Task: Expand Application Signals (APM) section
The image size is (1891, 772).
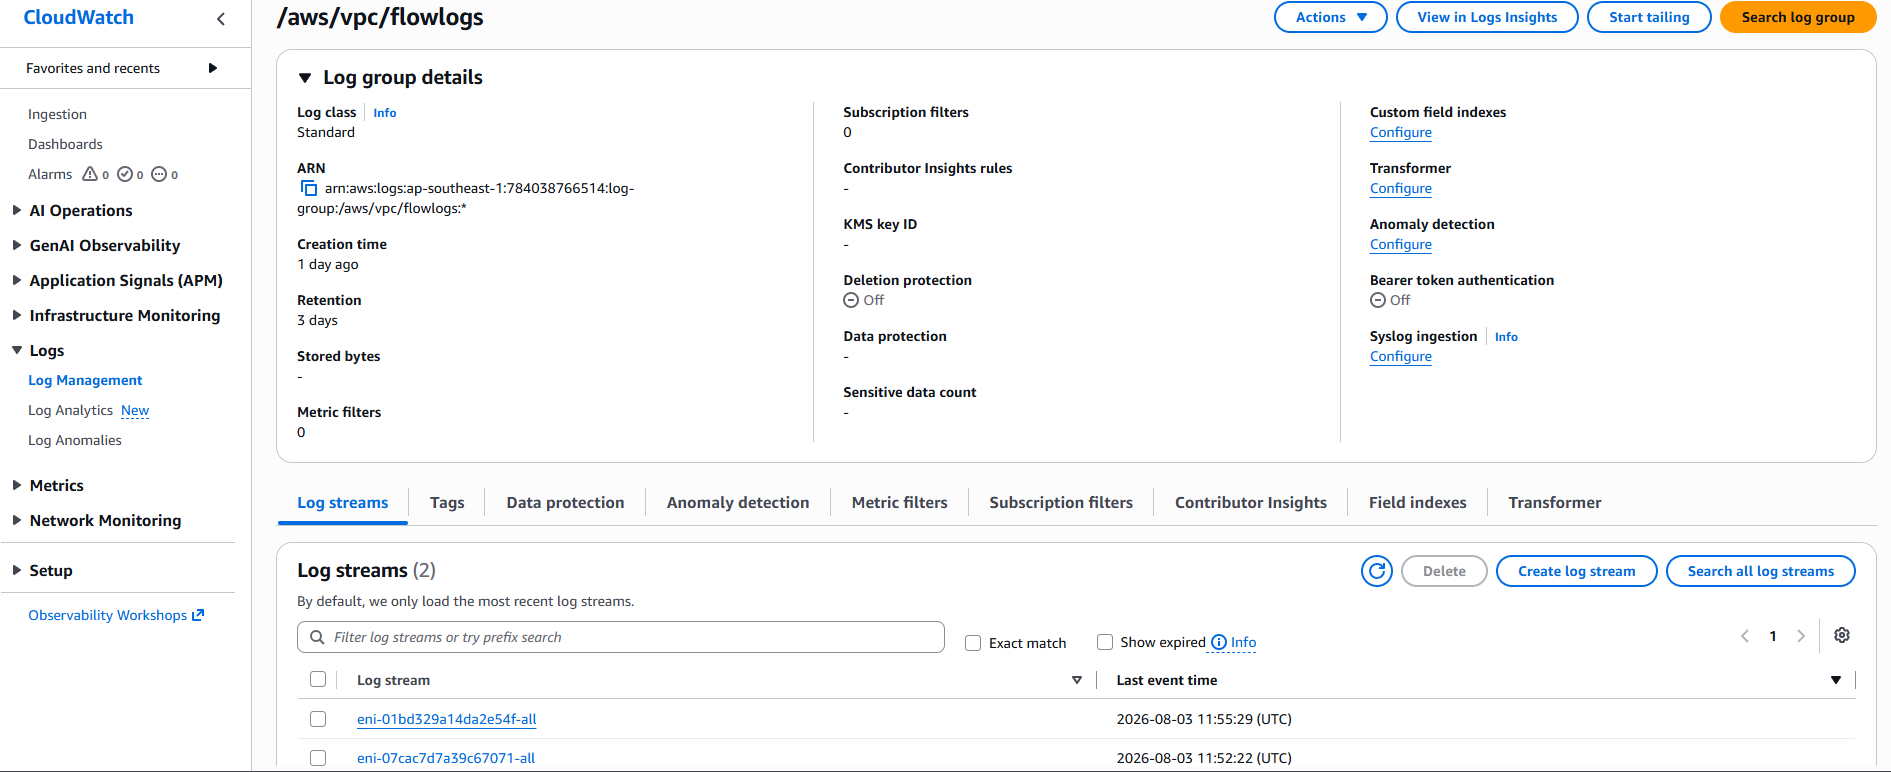Action: click(17, 280)
